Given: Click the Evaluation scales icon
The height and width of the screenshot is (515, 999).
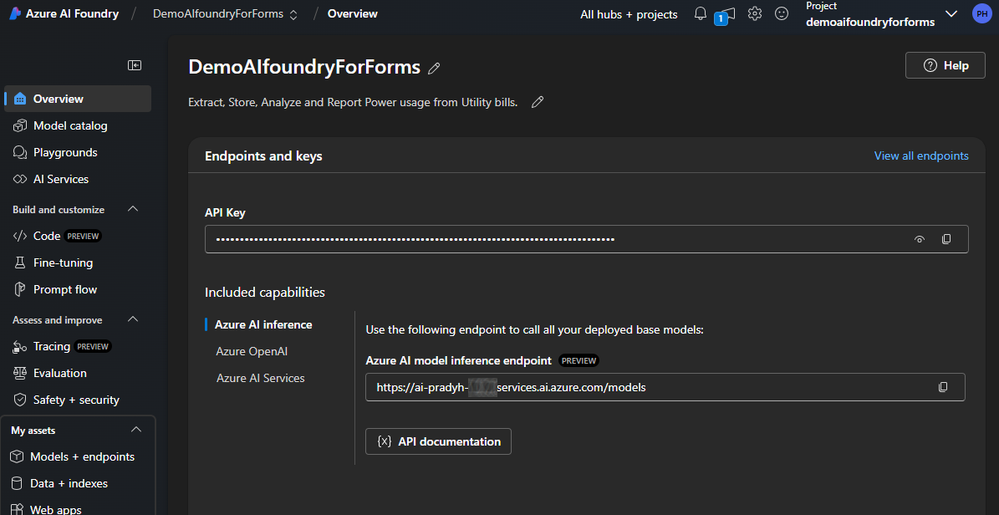Looking at the screenshot, I should point(20,373).
